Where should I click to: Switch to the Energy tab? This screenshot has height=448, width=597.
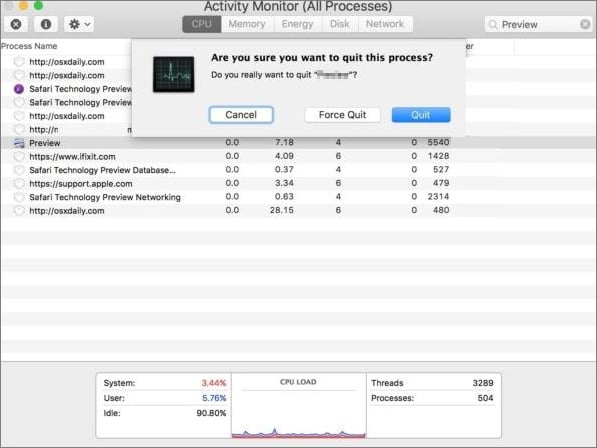(297, 24)
